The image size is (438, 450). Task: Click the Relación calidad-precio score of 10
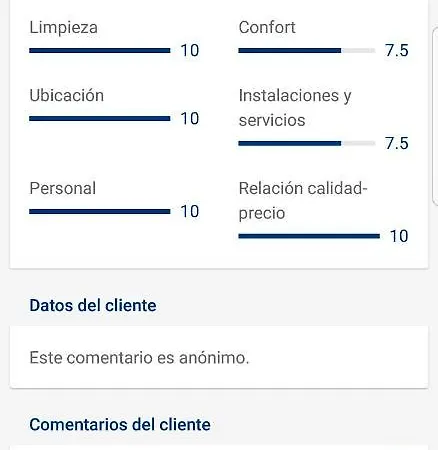399,236
